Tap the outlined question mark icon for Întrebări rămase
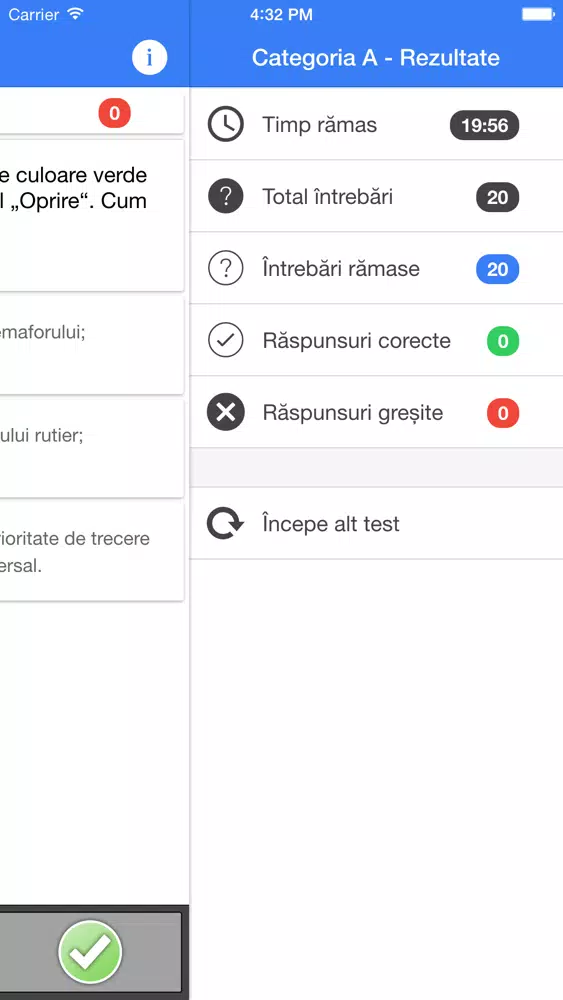 click(x=226, y=268)
